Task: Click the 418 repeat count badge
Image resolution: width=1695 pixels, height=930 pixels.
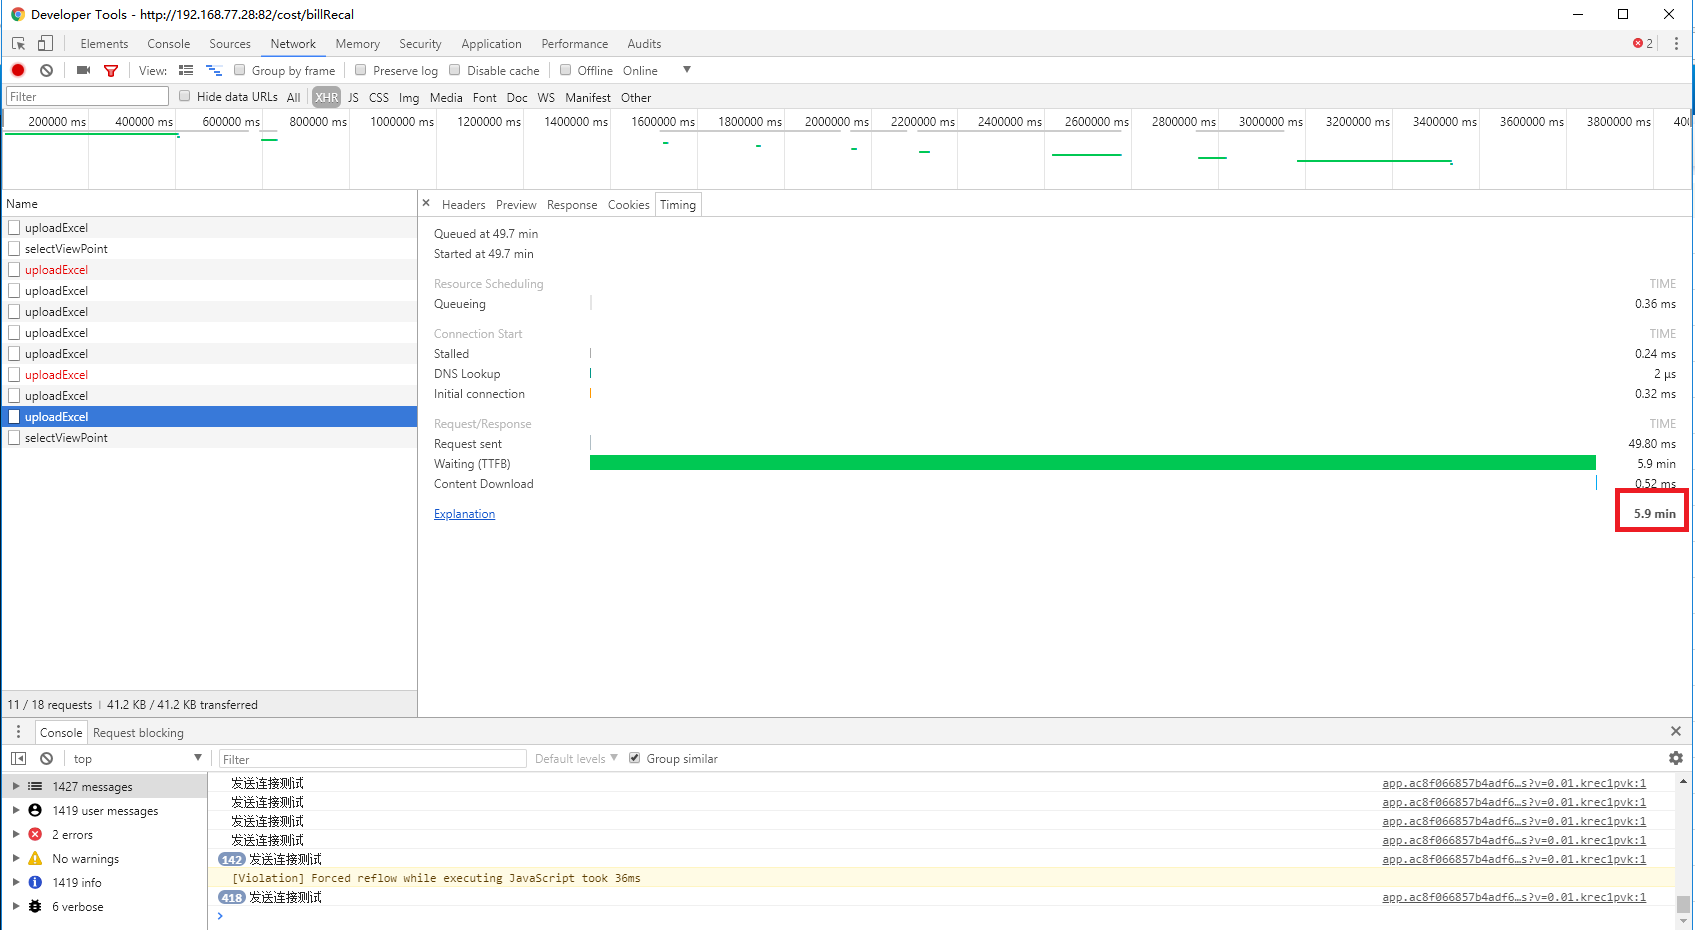Action: (232, 897)
